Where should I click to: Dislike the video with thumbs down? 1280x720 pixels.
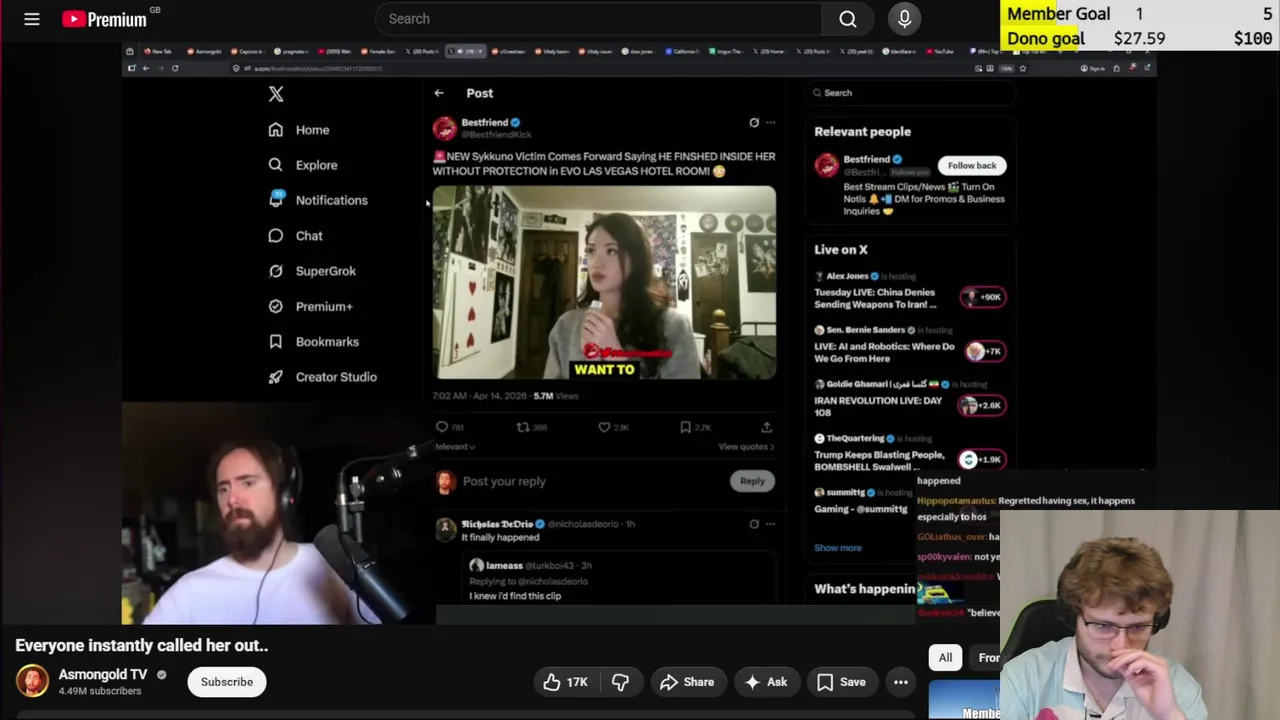[620, 682]
